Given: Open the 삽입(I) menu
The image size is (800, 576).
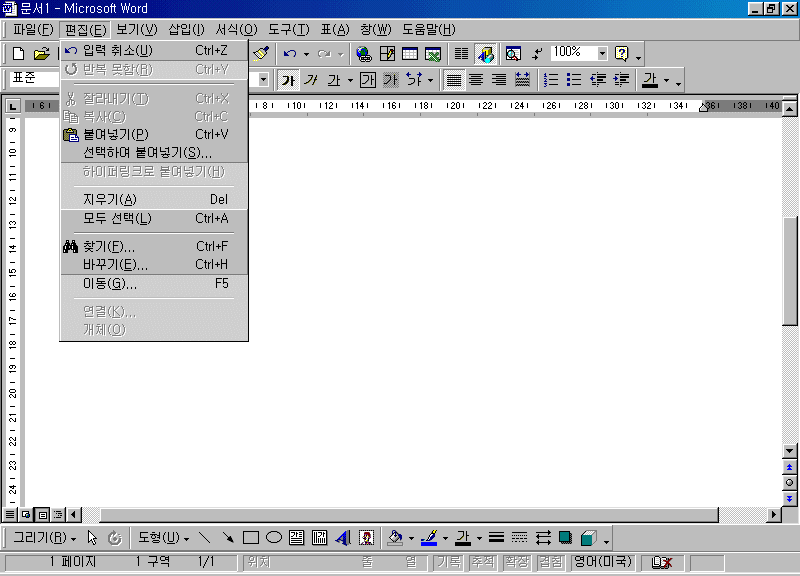Looking at the screenshot, I should click(x=186, y=30).
